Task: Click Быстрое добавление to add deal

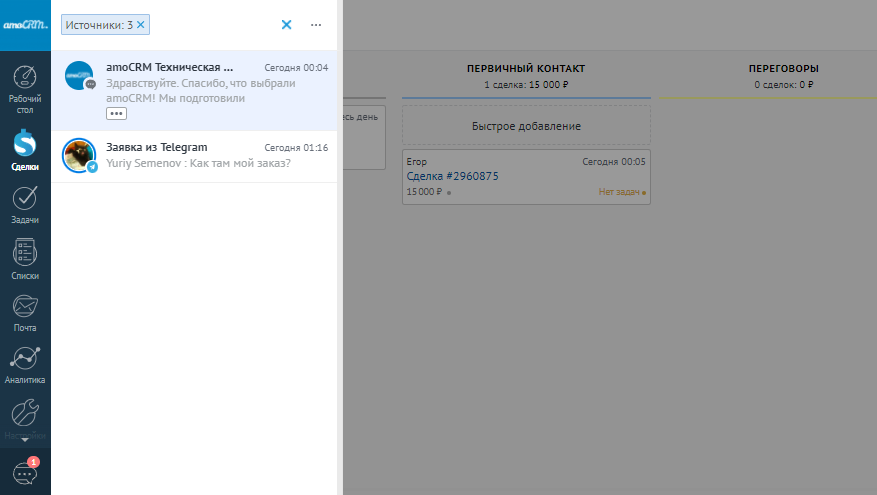Action: (526, 127)
